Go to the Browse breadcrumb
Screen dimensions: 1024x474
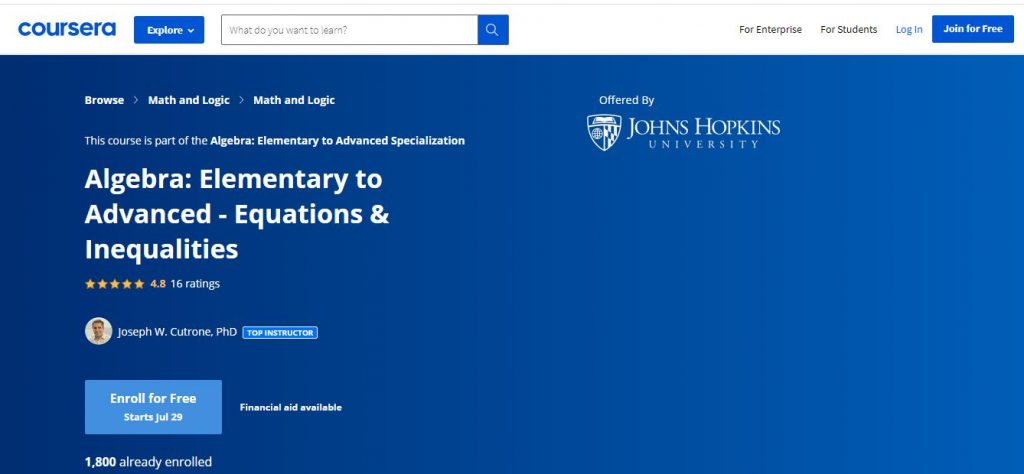pyautogui.click(x=104, y=101)
